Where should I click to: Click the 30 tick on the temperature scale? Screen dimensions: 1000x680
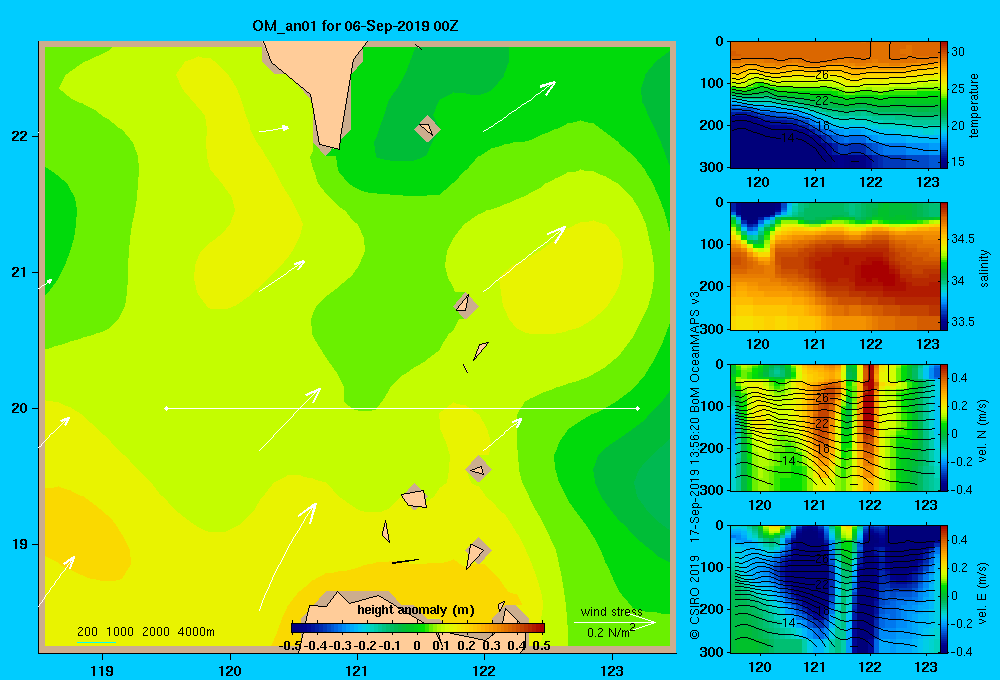[x=957, y=52]
